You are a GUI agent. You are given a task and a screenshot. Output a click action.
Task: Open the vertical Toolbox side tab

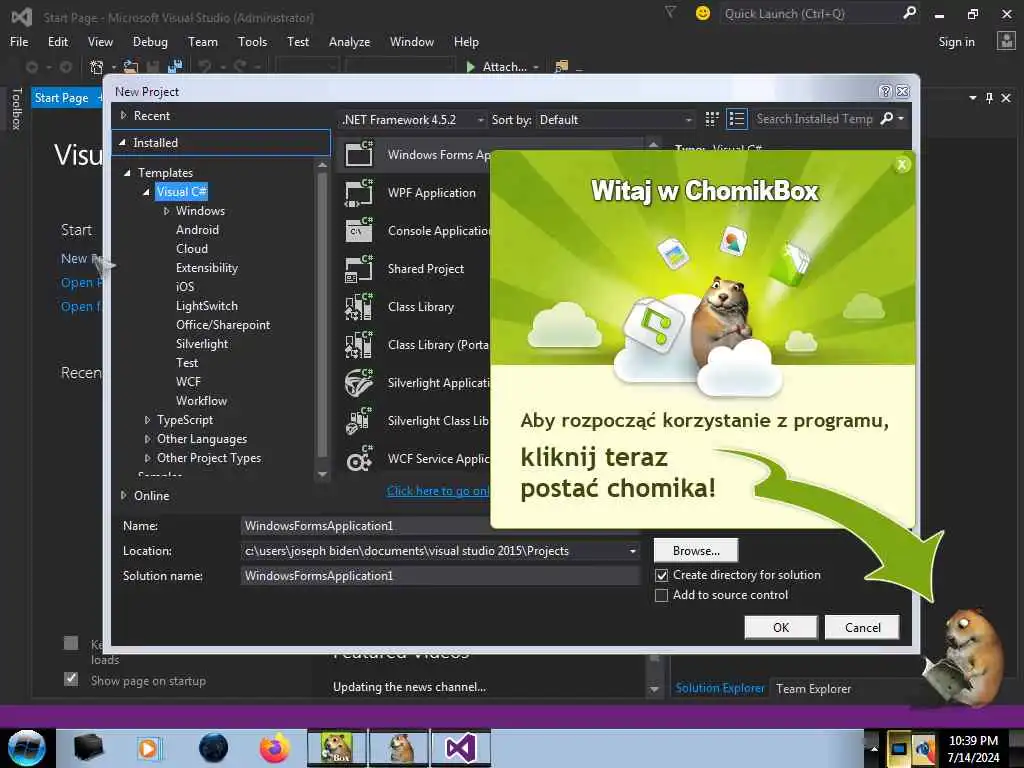16,108
